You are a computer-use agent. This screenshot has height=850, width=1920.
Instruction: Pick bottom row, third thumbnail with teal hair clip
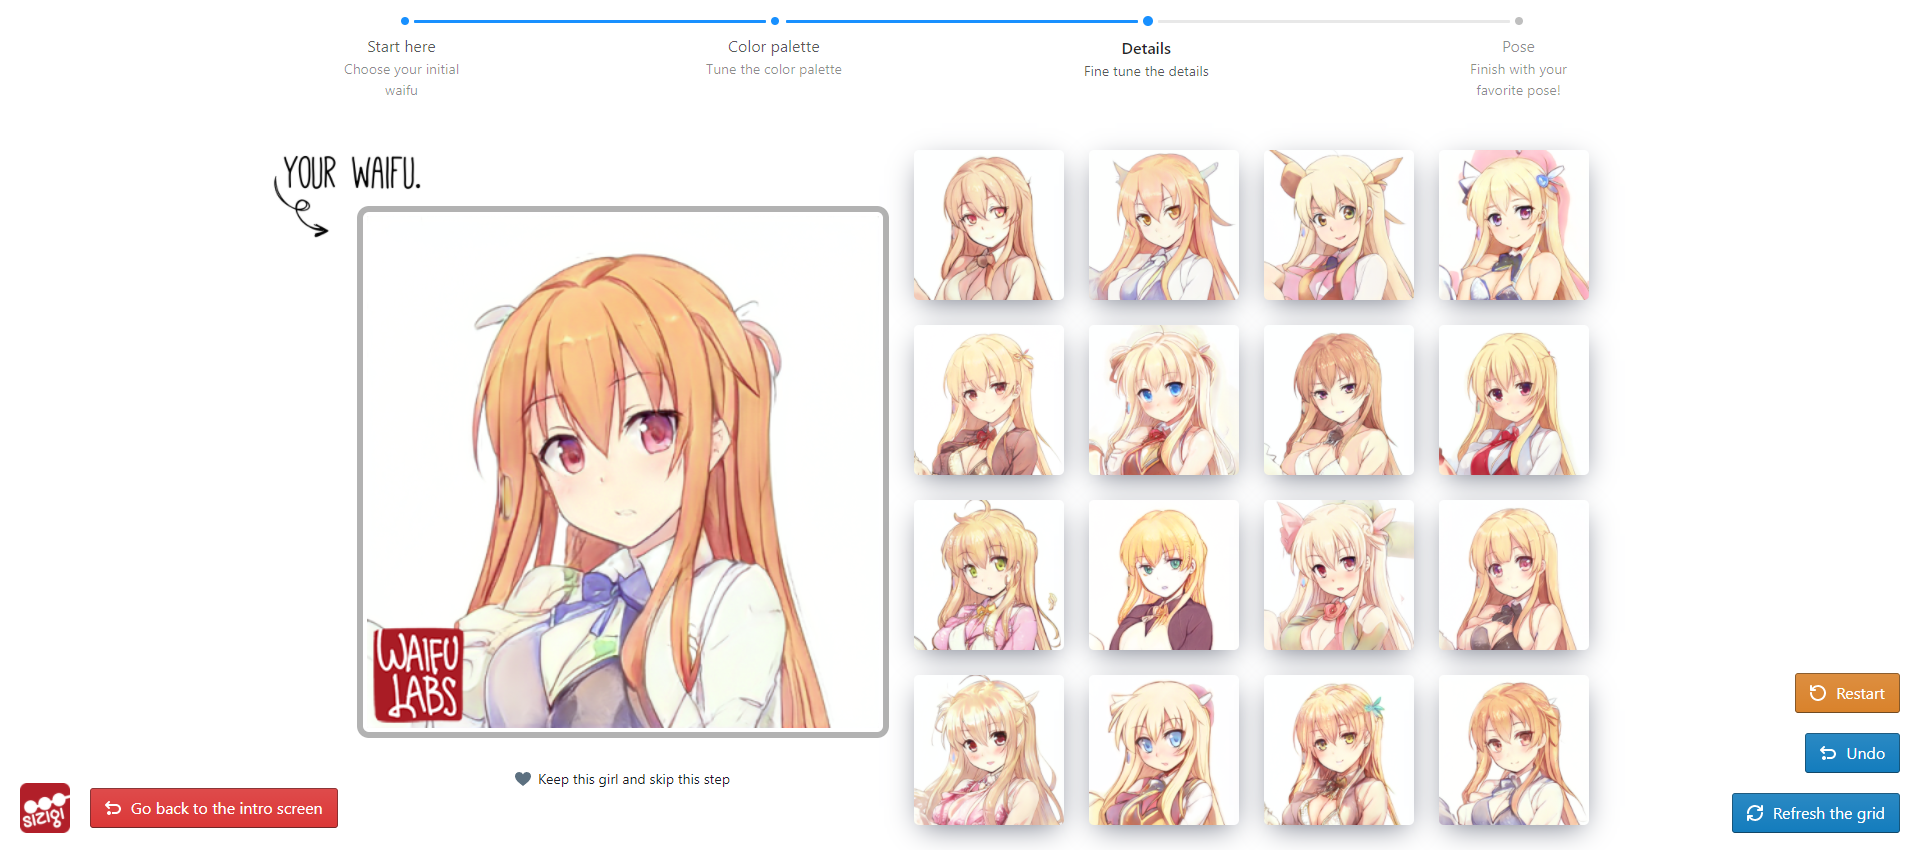(x=1339, y=750)
